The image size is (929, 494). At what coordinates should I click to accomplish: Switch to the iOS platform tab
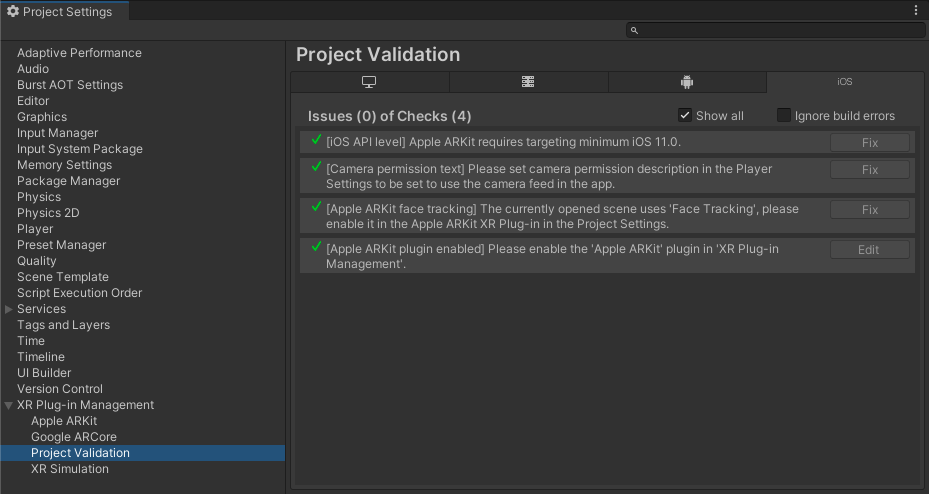tap(845, 82)
